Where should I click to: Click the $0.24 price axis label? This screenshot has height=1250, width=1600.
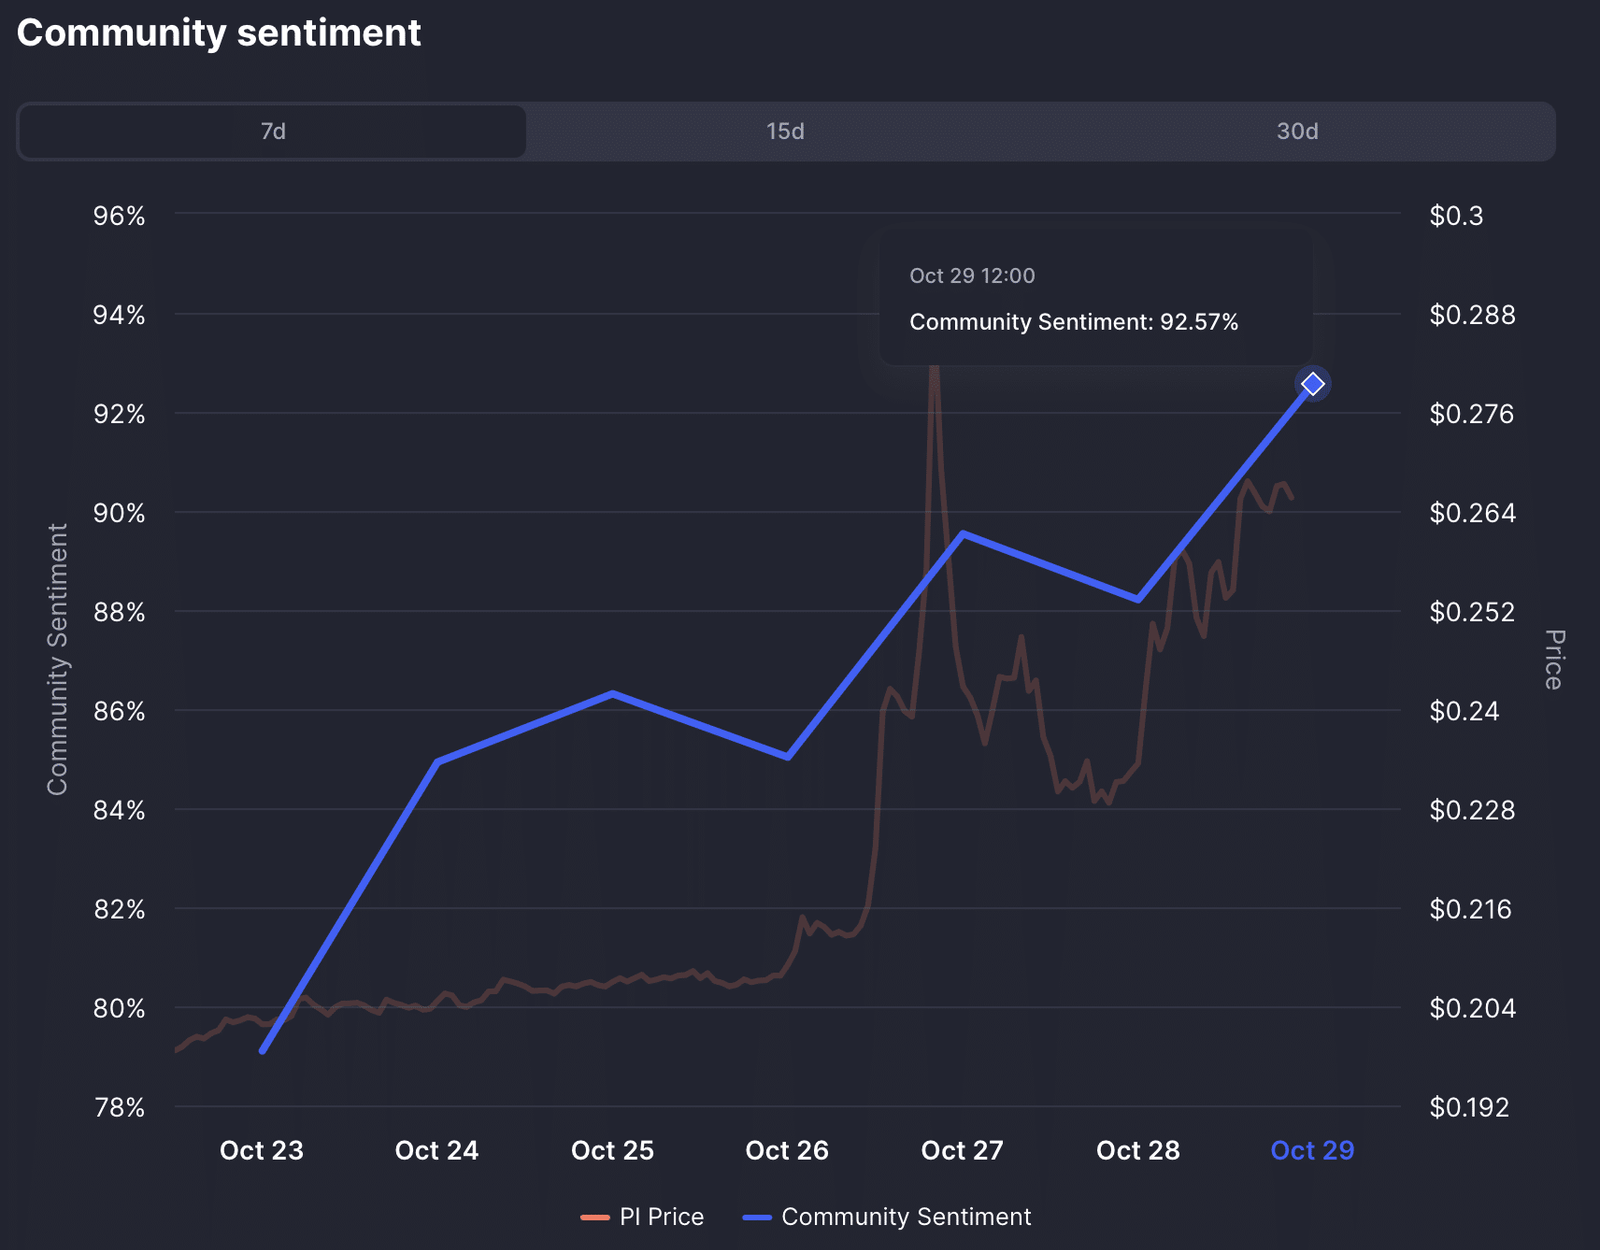tap(1464, 711)
